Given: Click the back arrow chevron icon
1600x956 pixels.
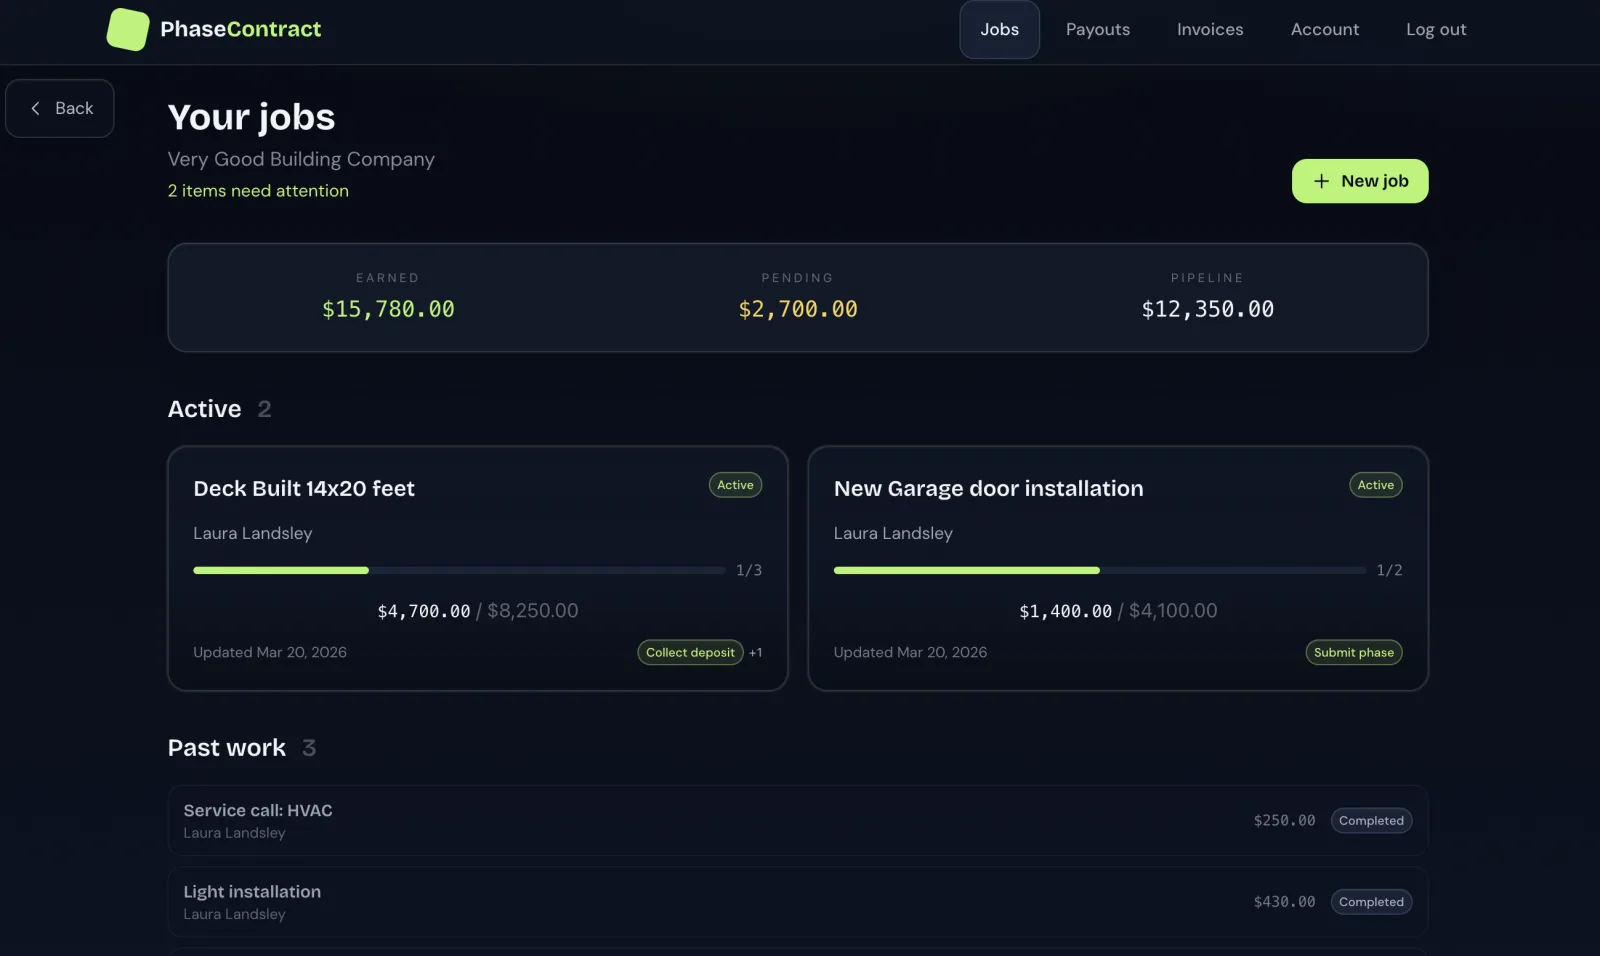Looking at the screenshot, I should [x=36, y=108].
